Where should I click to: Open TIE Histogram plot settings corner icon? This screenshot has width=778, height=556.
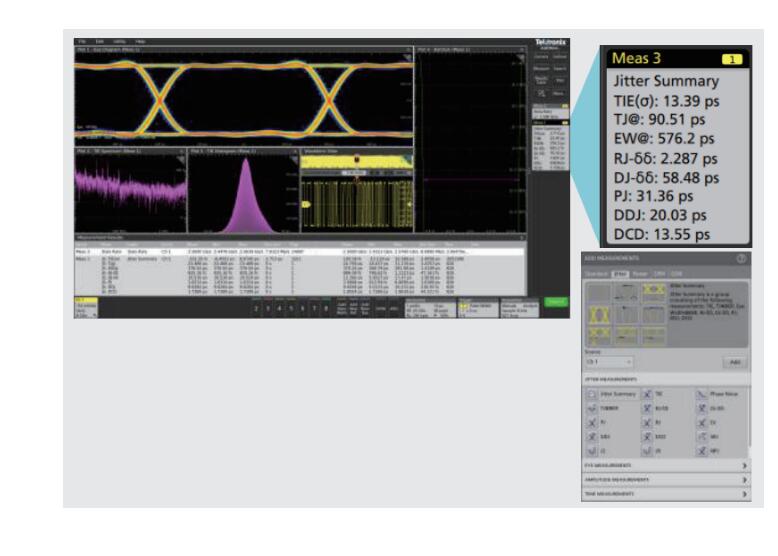click(x=293, y=159)
